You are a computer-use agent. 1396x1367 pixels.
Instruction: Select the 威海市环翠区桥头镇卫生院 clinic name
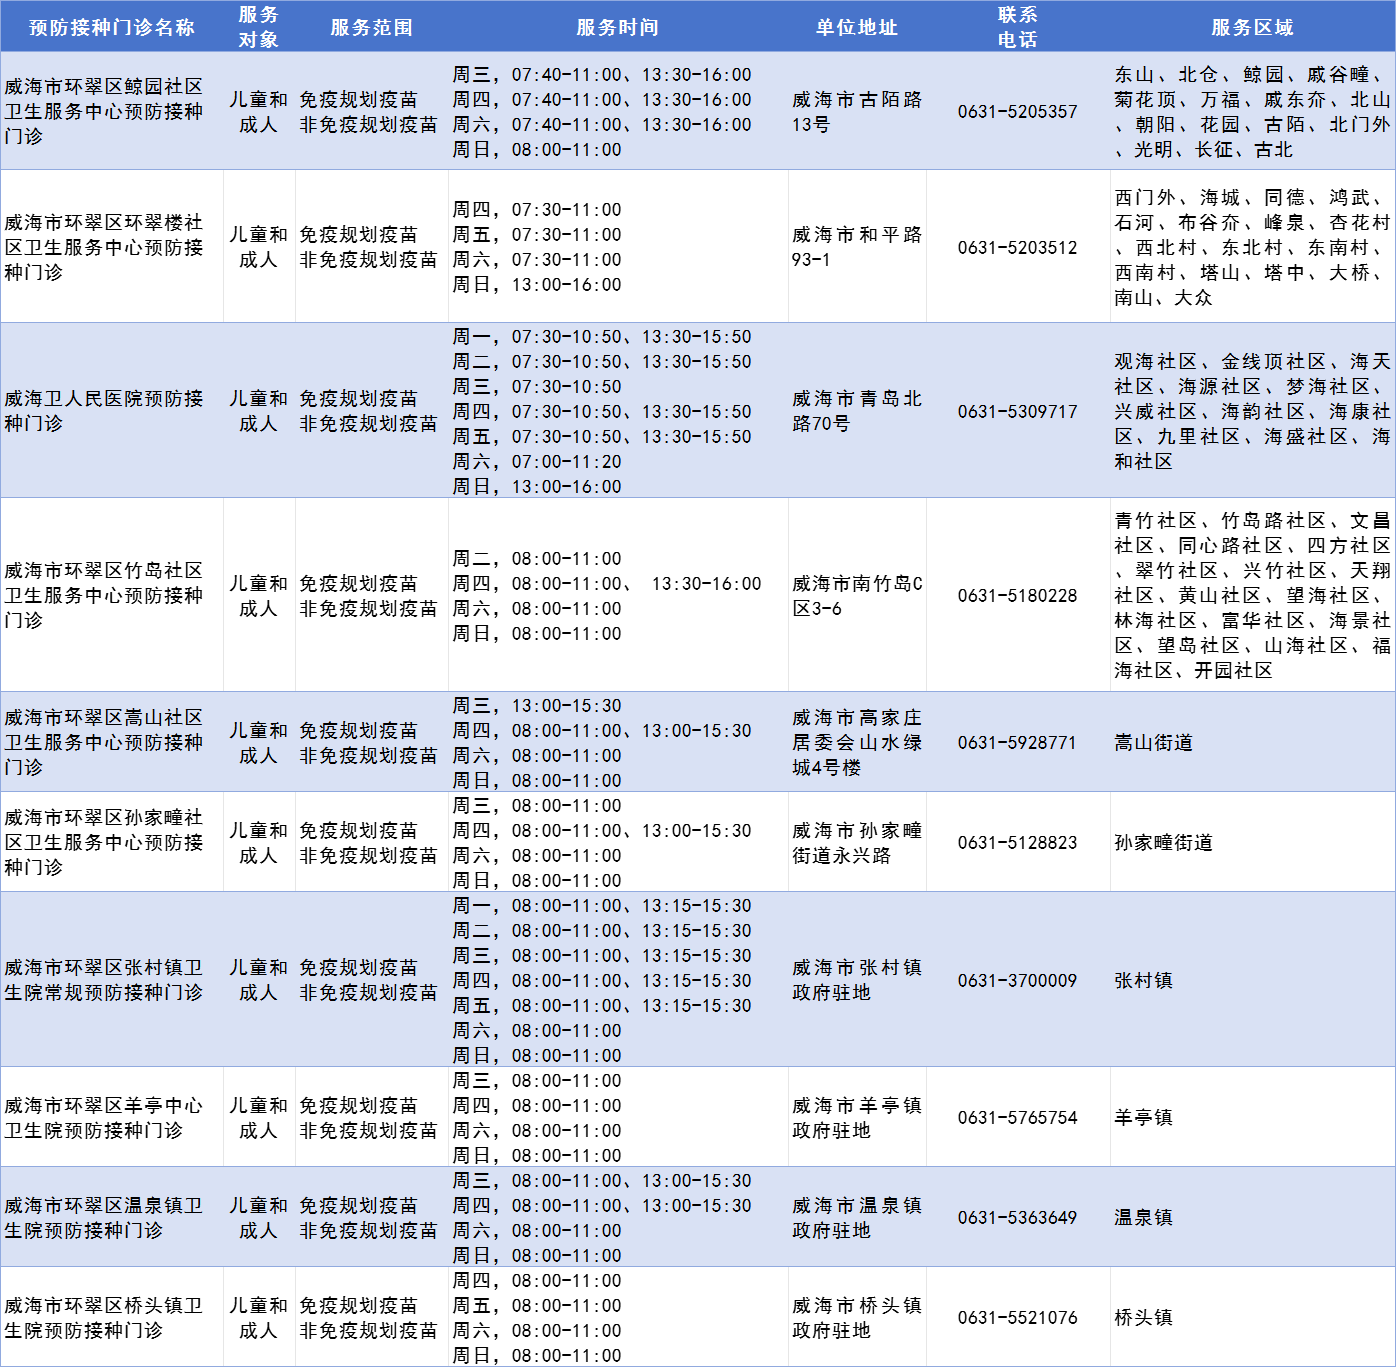click(104, 1318)
